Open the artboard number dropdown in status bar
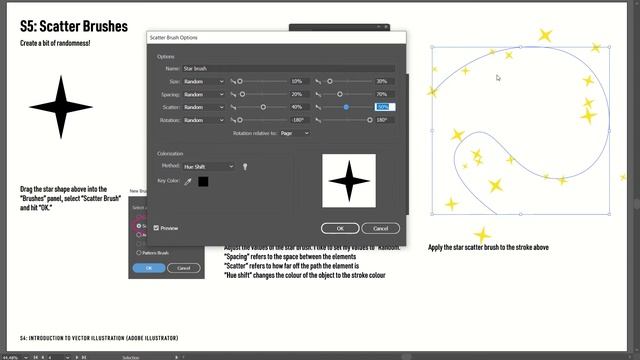Screen dimensions: 640x360 (67, 357)
